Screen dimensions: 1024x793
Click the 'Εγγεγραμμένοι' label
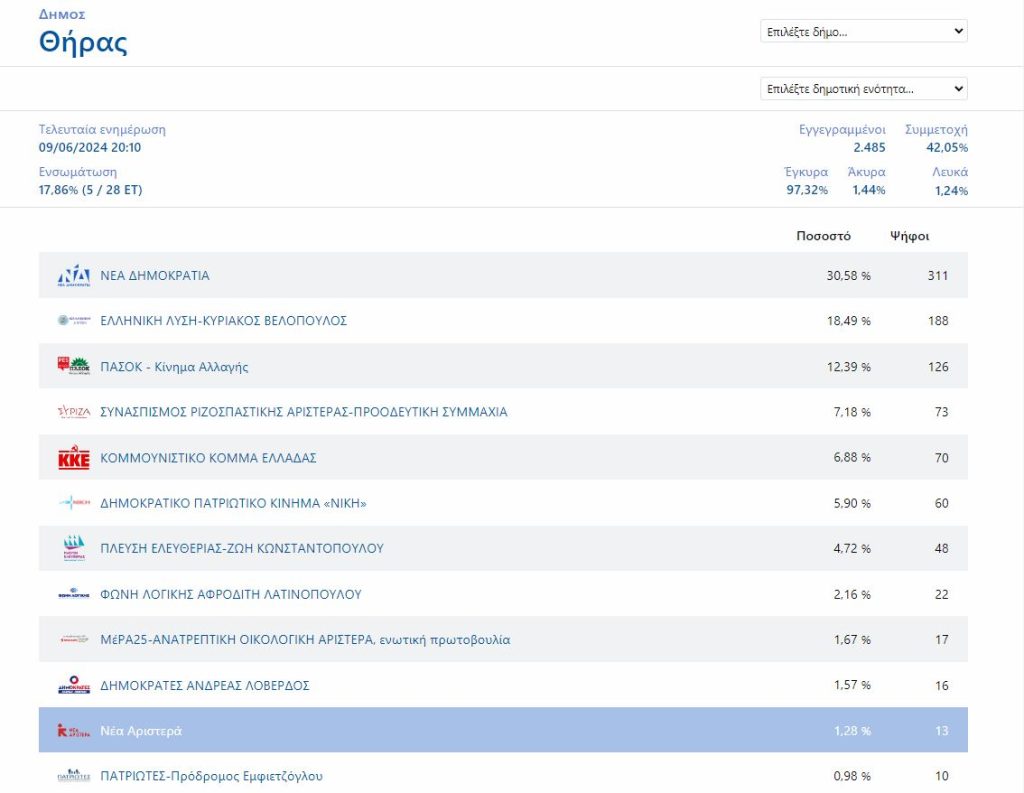coord(842,129)
